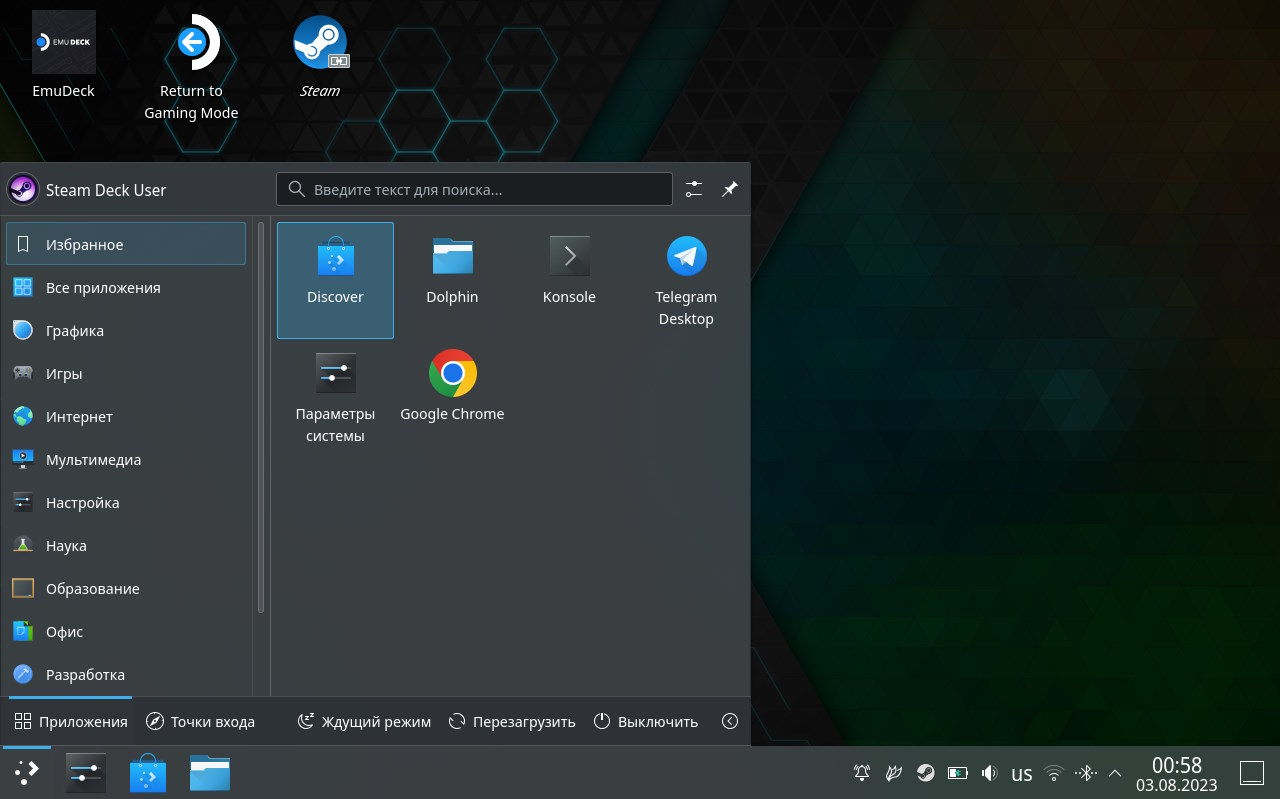Switch the us keyboard layout indicator

[1022, 773]
